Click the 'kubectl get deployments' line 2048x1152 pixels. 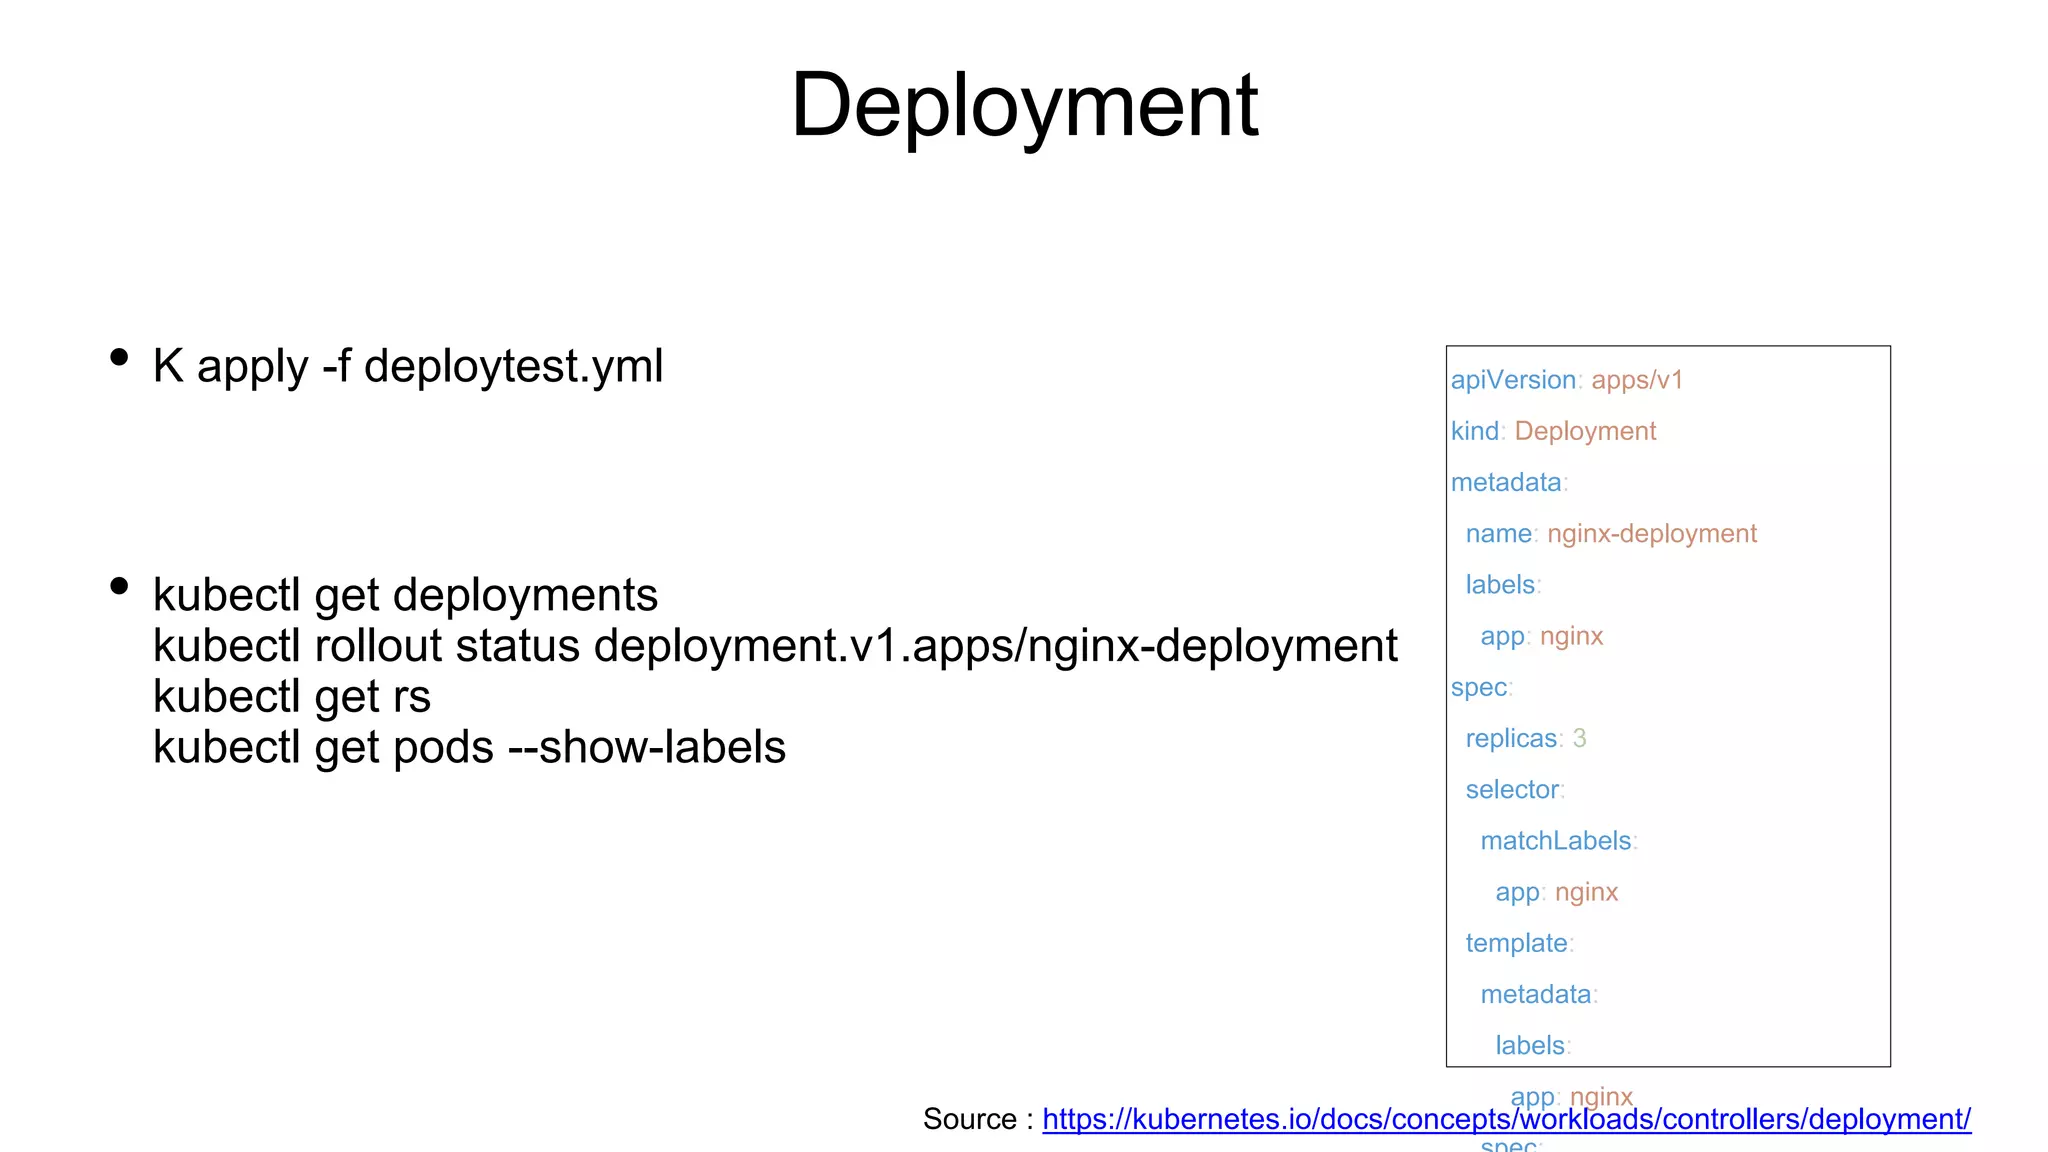click(405, 595)
